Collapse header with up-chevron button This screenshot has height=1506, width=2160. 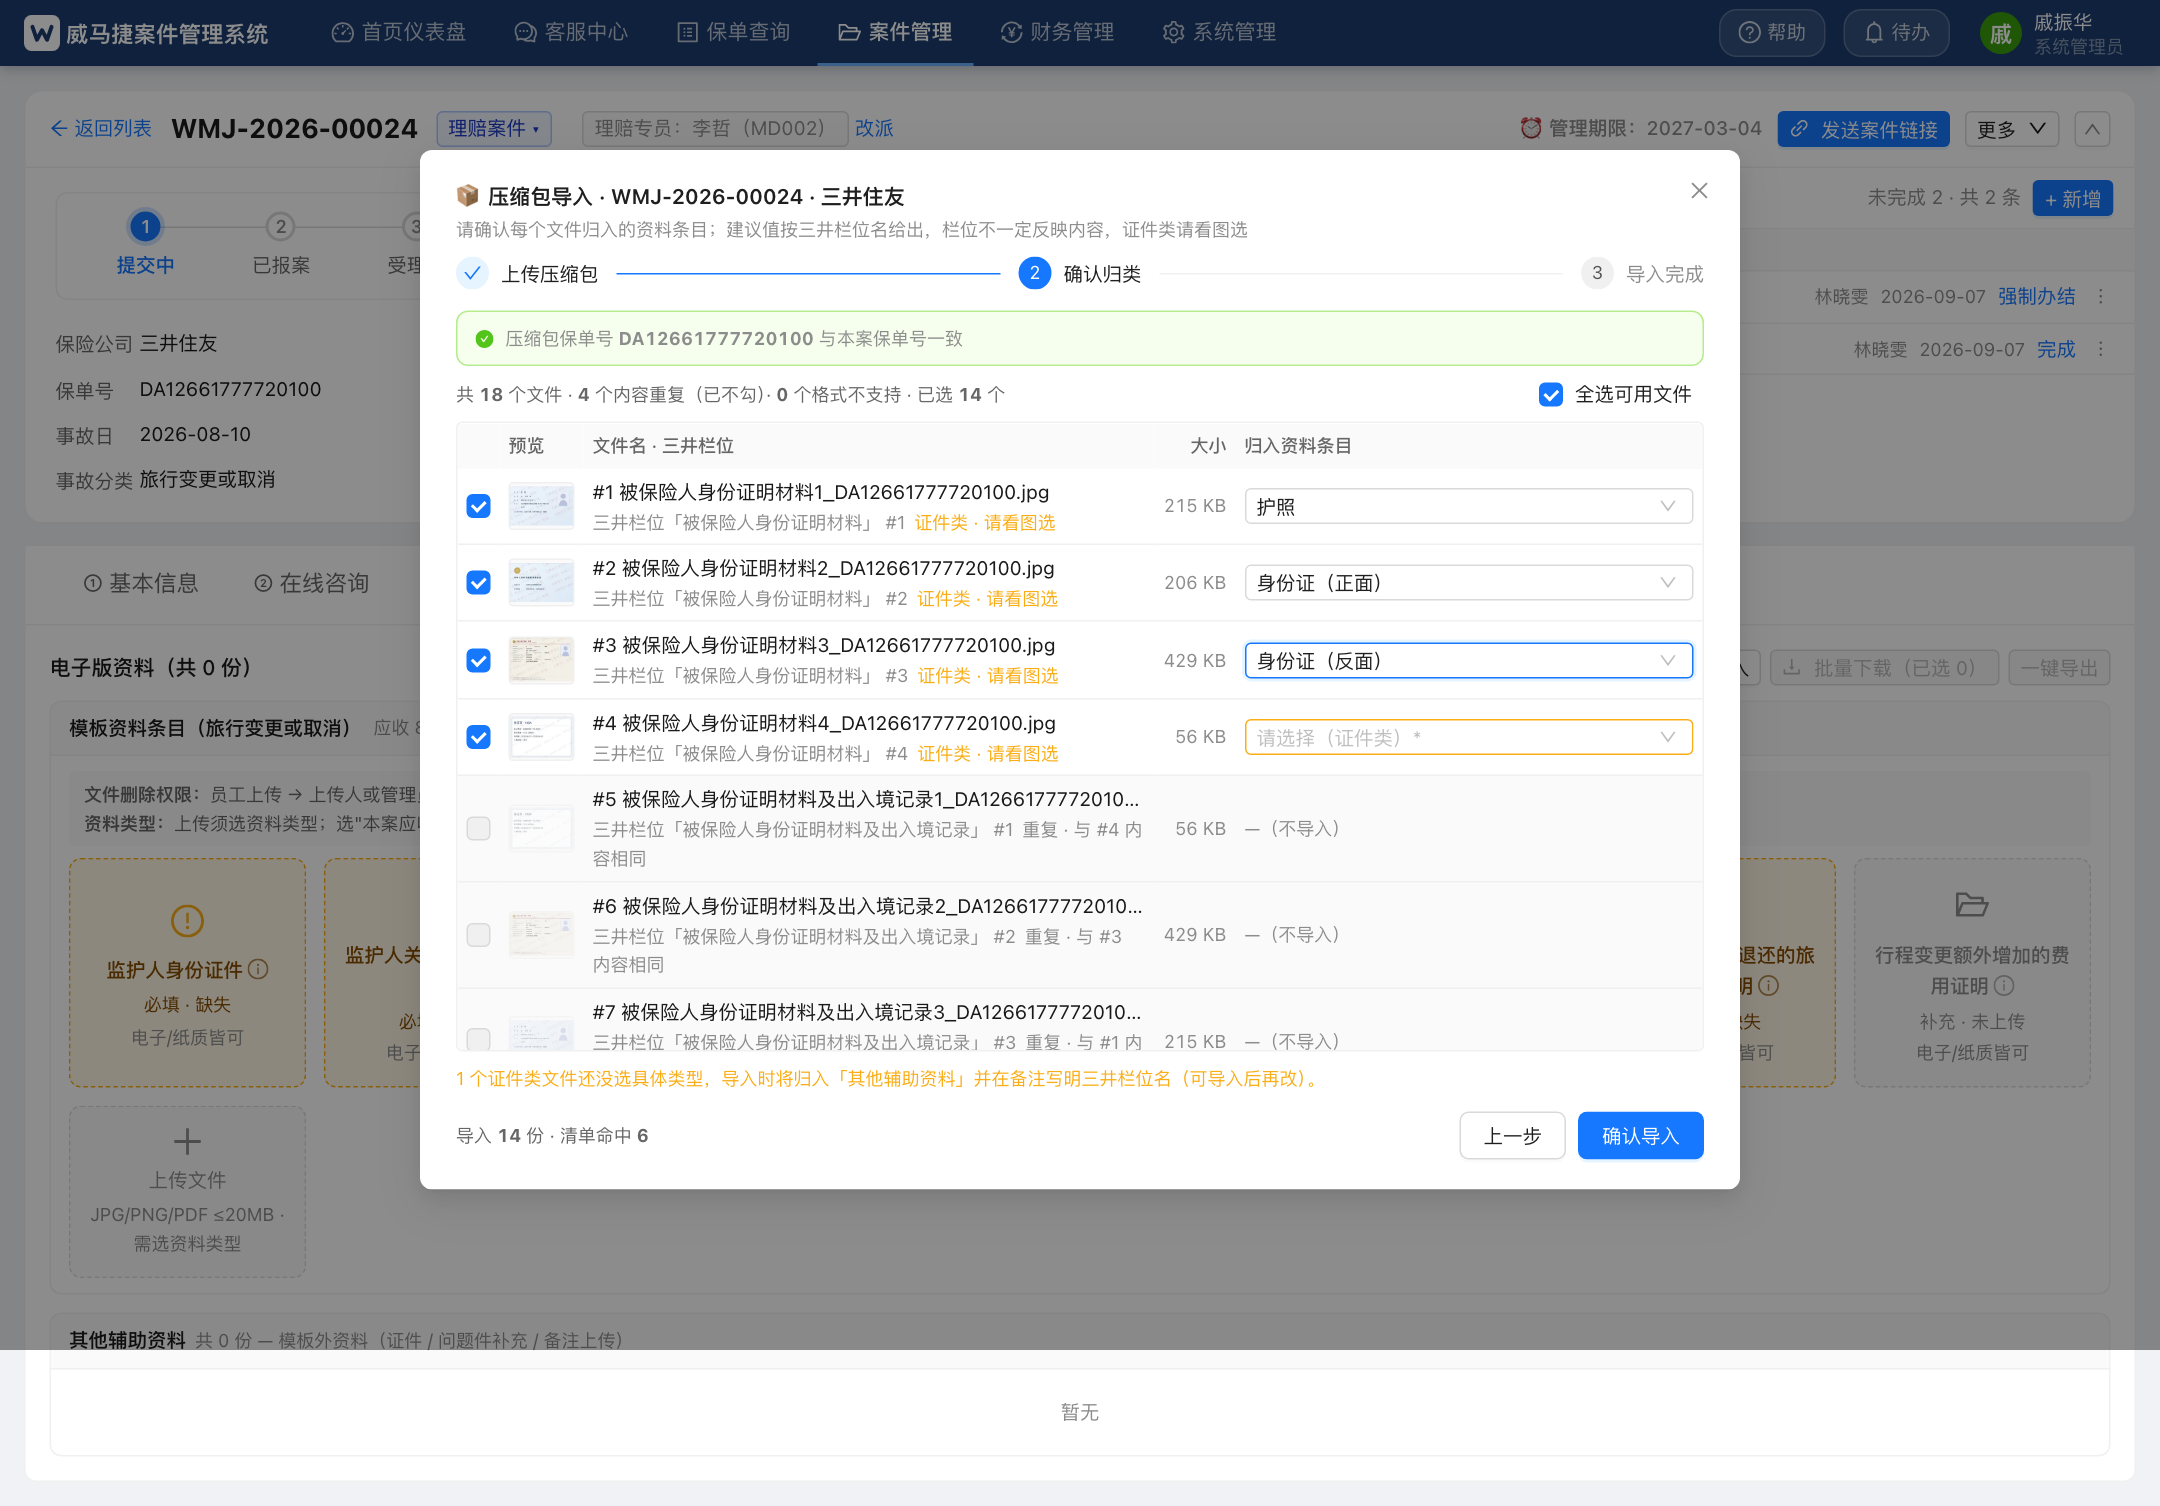(x=2092, y=129)
